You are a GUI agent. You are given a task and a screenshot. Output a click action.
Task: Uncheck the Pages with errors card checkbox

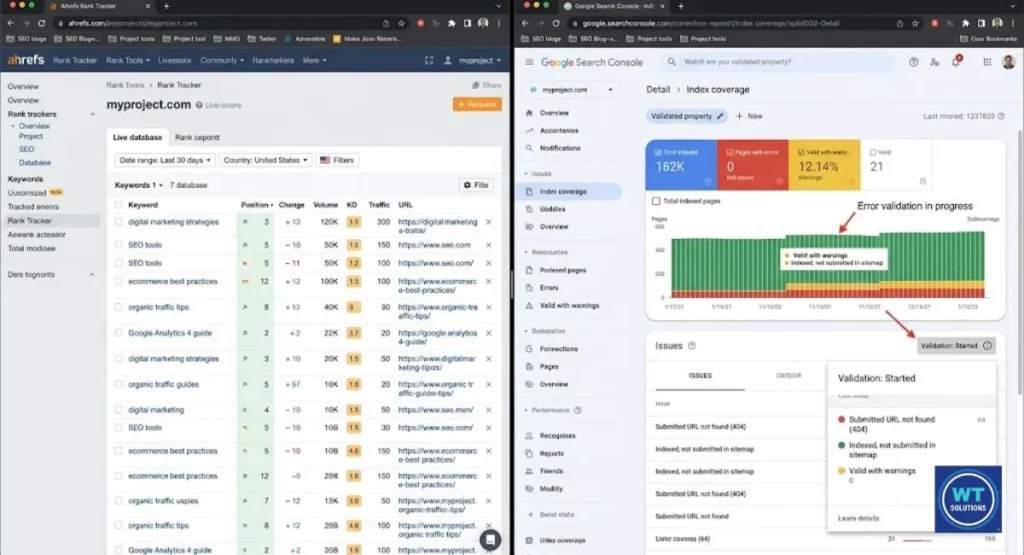click(729, 152)
